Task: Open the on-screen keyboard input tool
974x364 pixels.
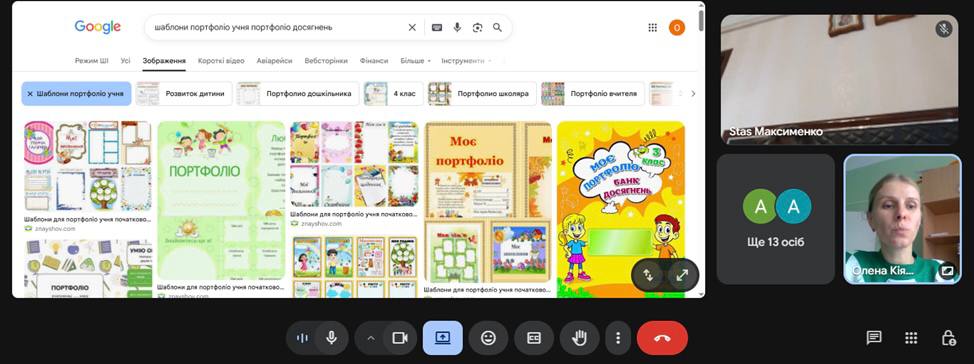Action: (x=437, y=27)
